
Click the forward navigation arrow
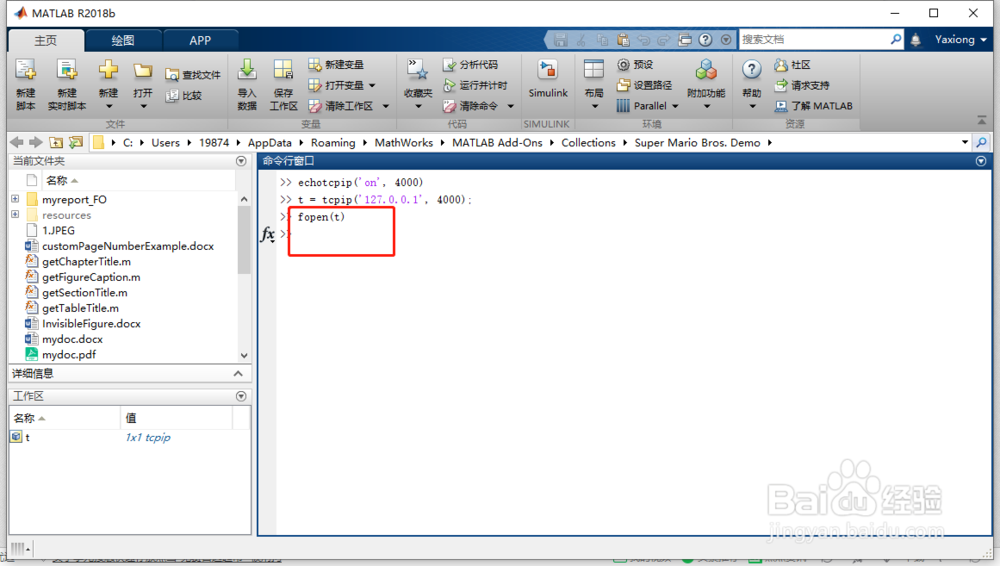(x=36, y=142)
